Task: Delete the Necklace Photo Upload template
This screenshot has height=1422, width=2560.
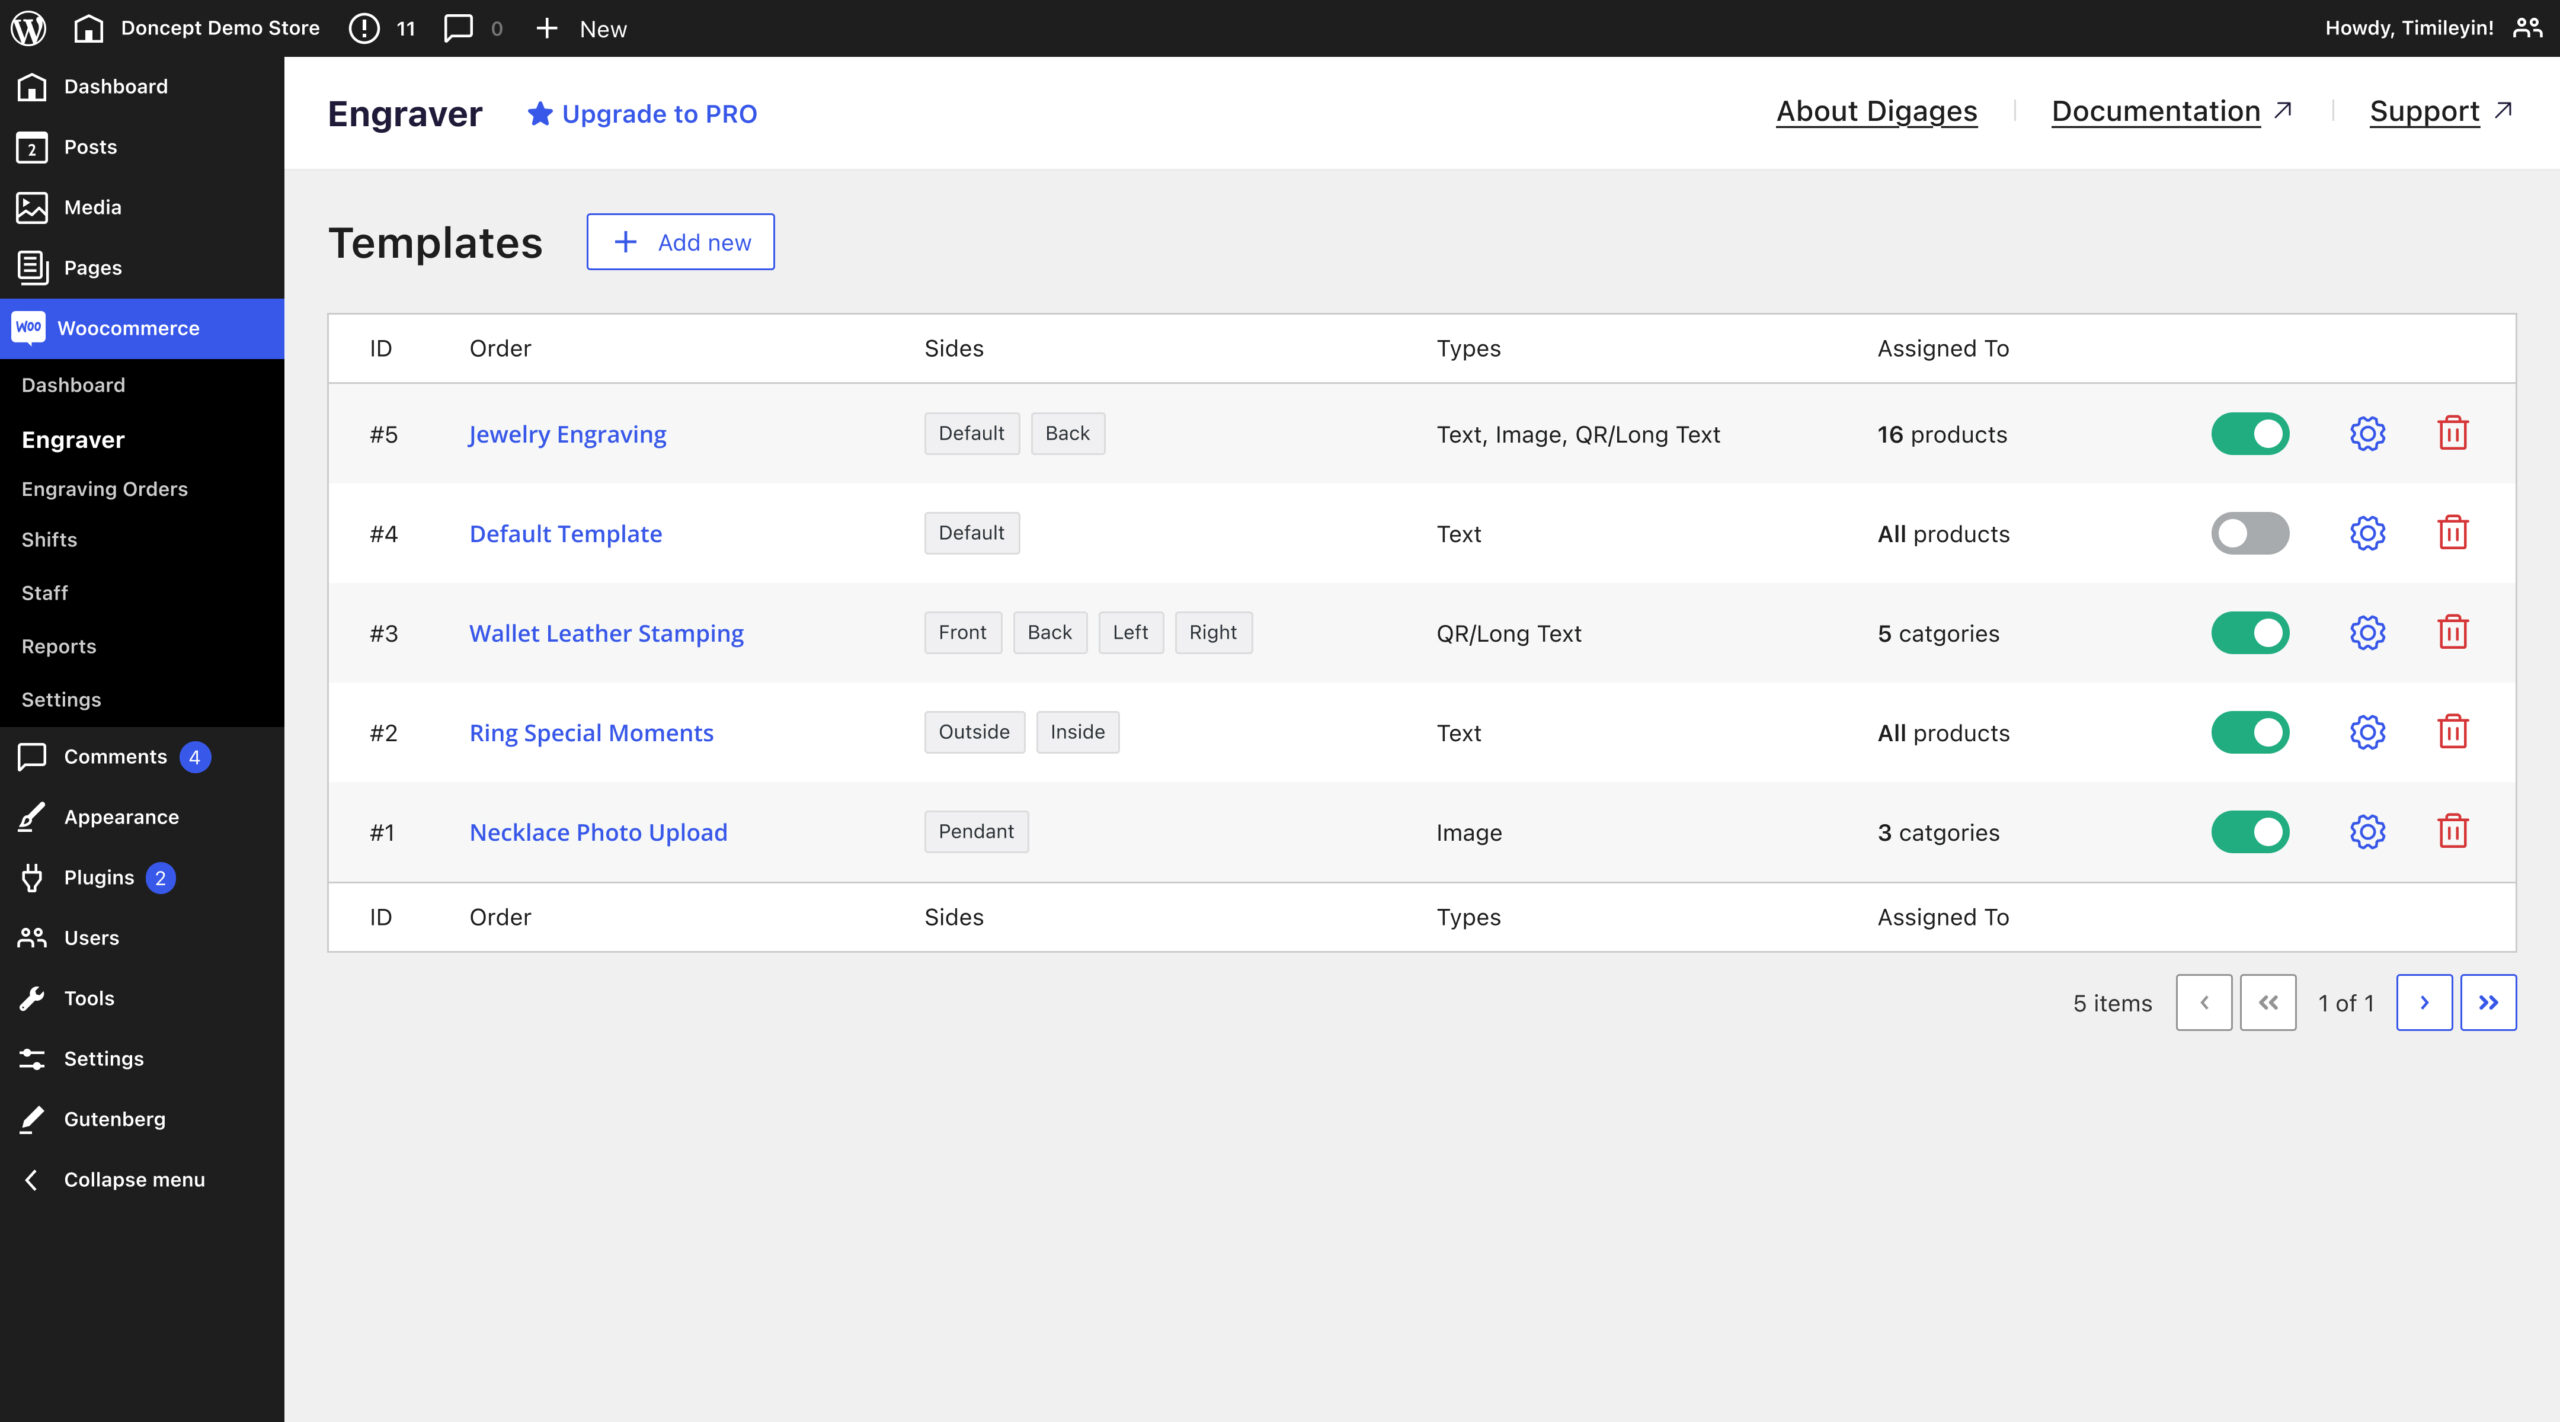Action: pos(2452,832)
